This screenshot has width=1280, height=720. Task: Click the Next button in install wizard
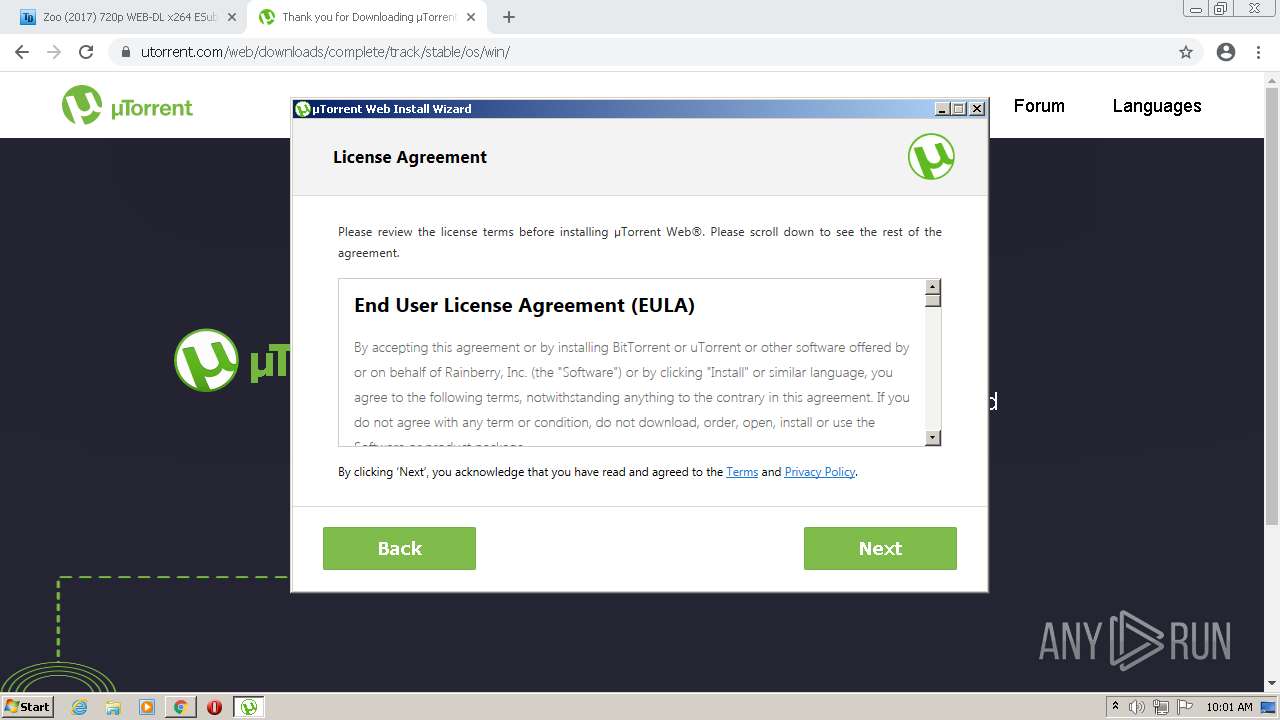[x=880, y=548]
